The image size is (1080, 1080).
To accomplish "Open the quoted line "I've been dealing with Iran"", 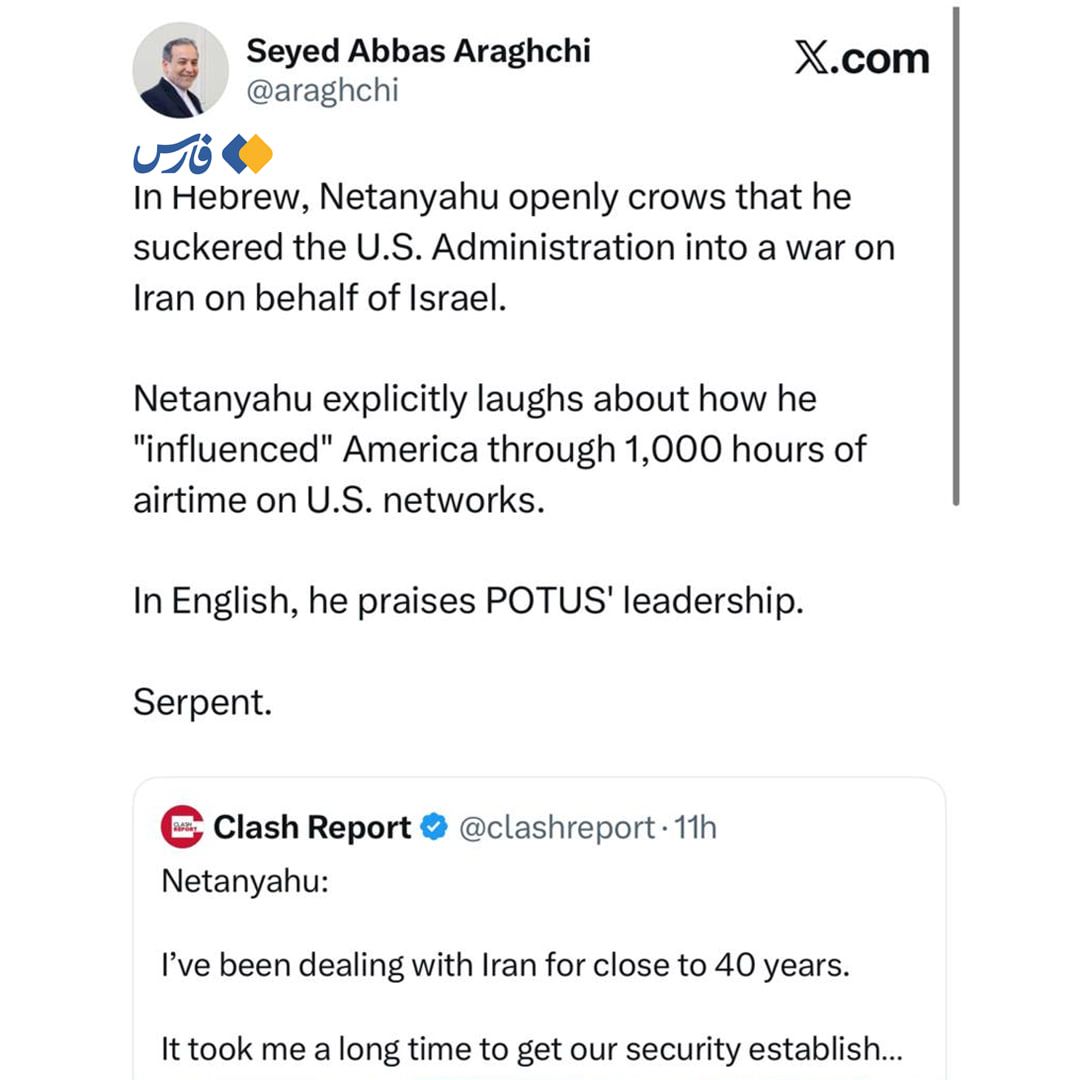I will [x=506, y=964].
